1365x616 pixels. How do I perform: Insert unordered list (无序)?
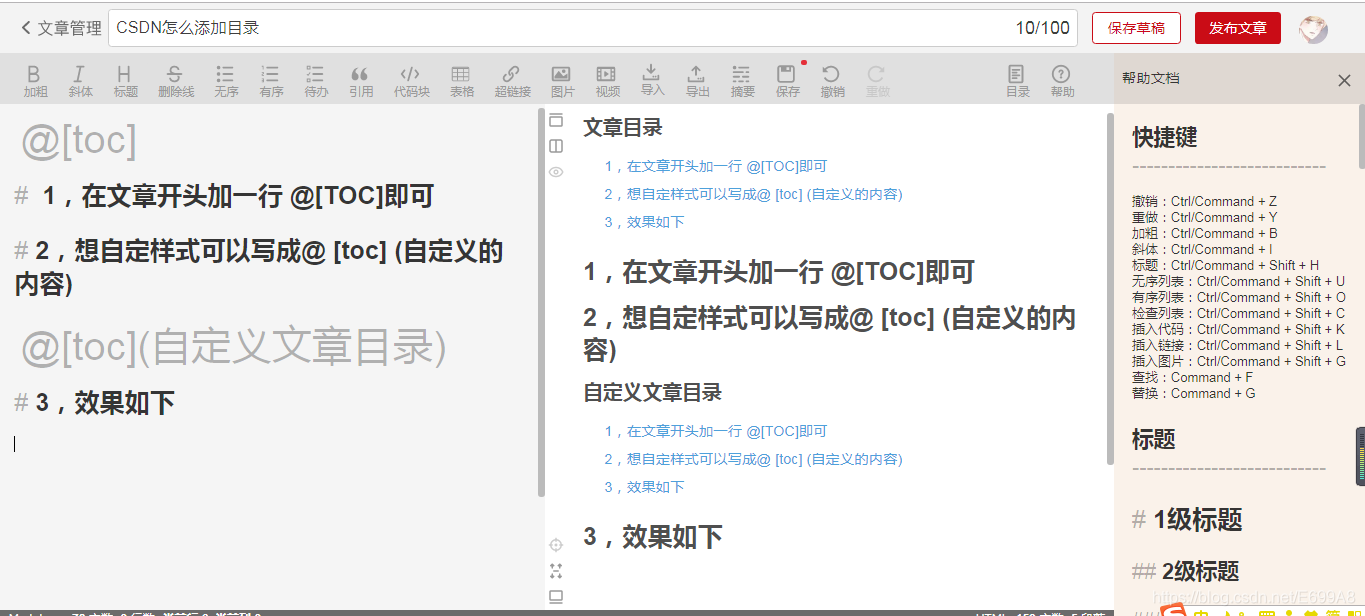(x=226, y=81)
